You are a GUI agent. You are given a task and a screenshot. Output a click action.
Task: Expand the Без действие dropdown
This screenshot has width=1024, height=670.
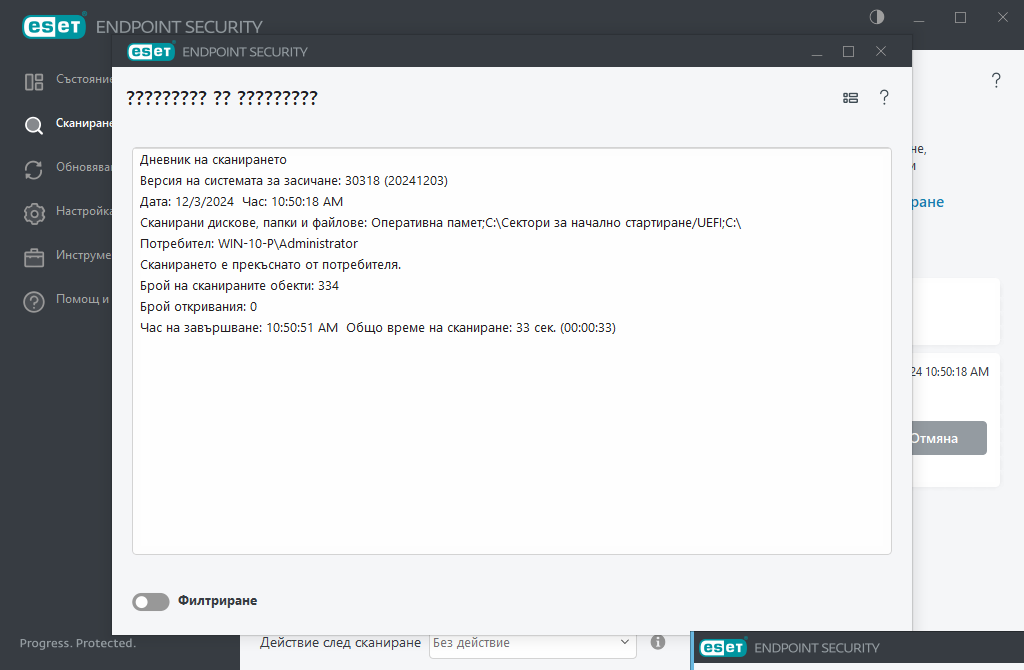tap(533, 643)
